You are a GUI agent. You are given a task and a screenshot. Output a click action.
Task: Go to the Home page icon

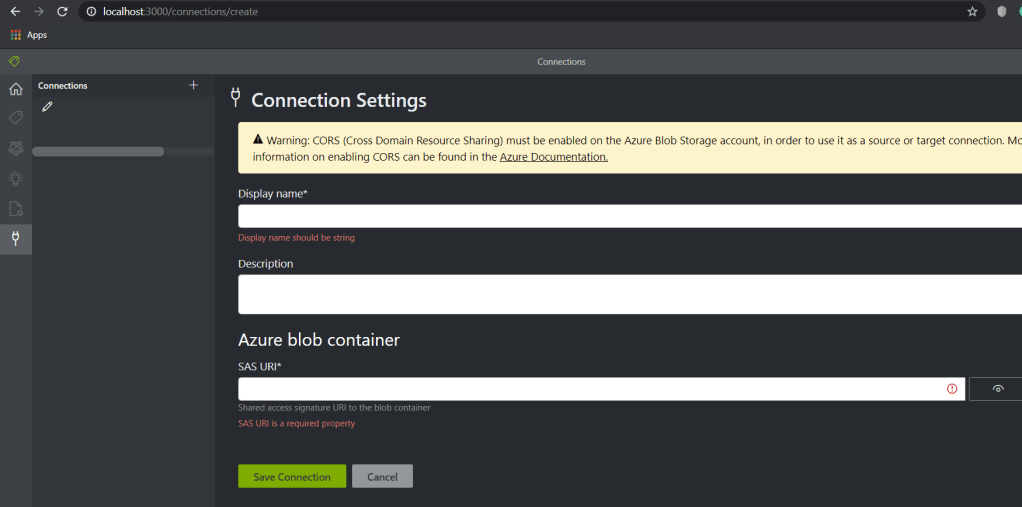point(15,89)
